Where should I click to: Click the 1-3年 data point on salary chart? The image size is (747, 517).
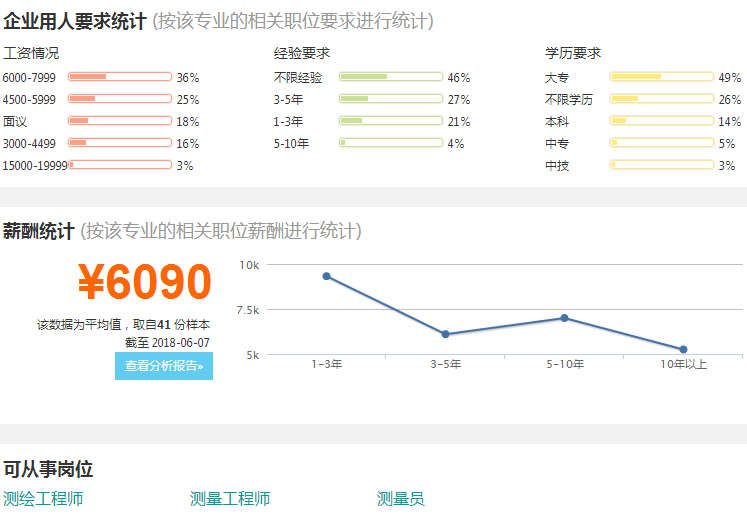click(x=326, y=276)
